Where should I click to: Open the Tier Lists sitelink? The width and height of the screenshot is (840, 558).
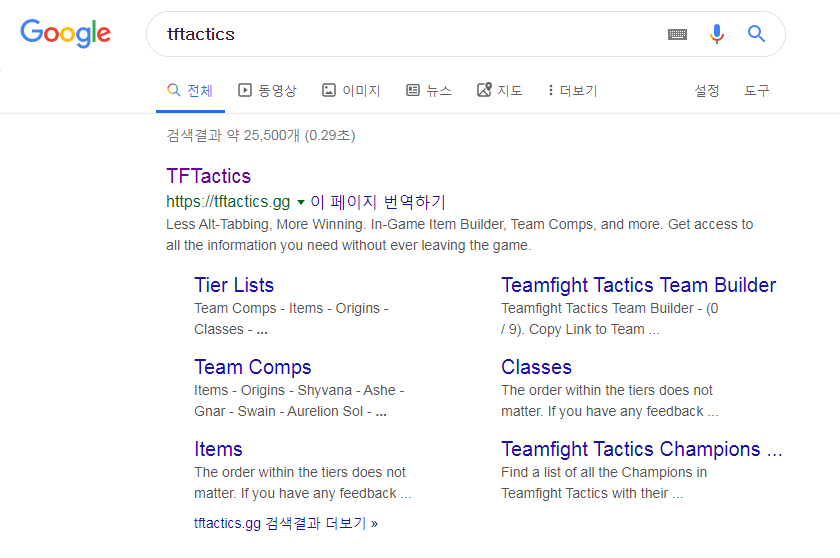[234, 285]
